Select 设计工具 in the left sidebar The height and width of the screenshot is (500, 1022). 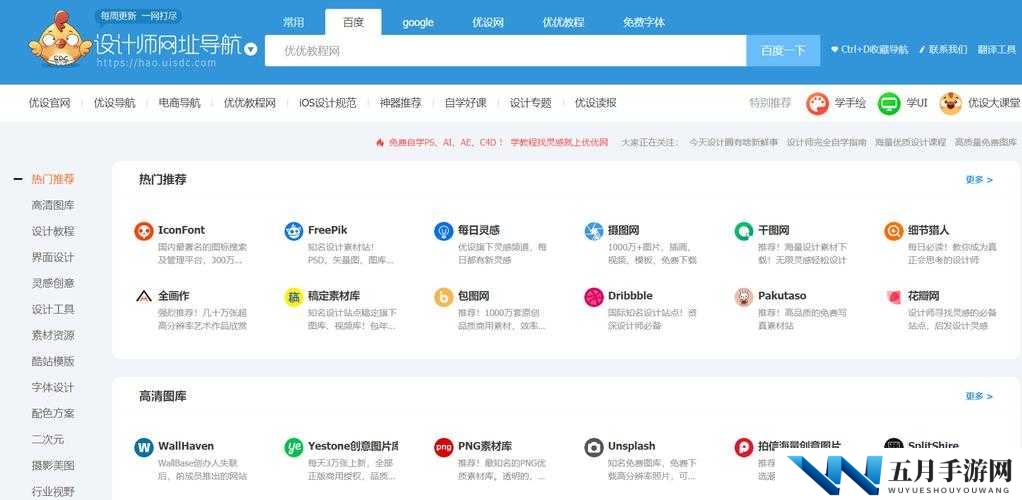pyautogui.click(x=53, y=310)
